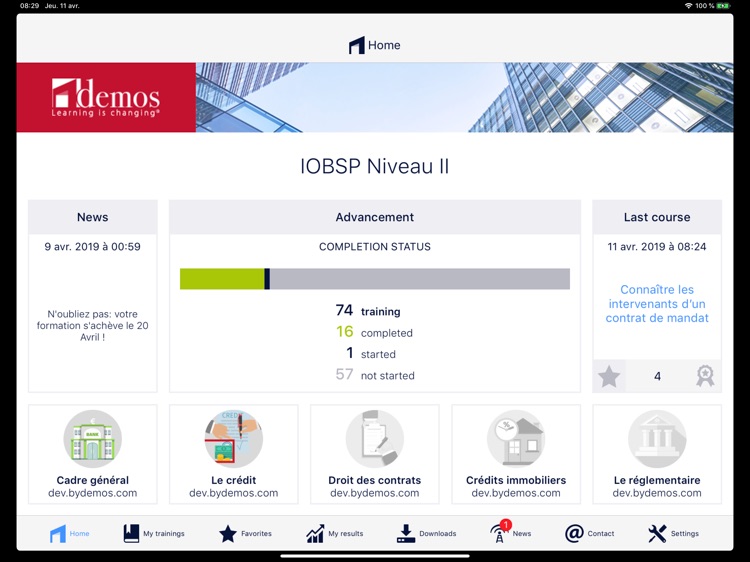Click the gray not-started part of progress bar
Viewport: 750px width, 562px height.
coord(420,279)
